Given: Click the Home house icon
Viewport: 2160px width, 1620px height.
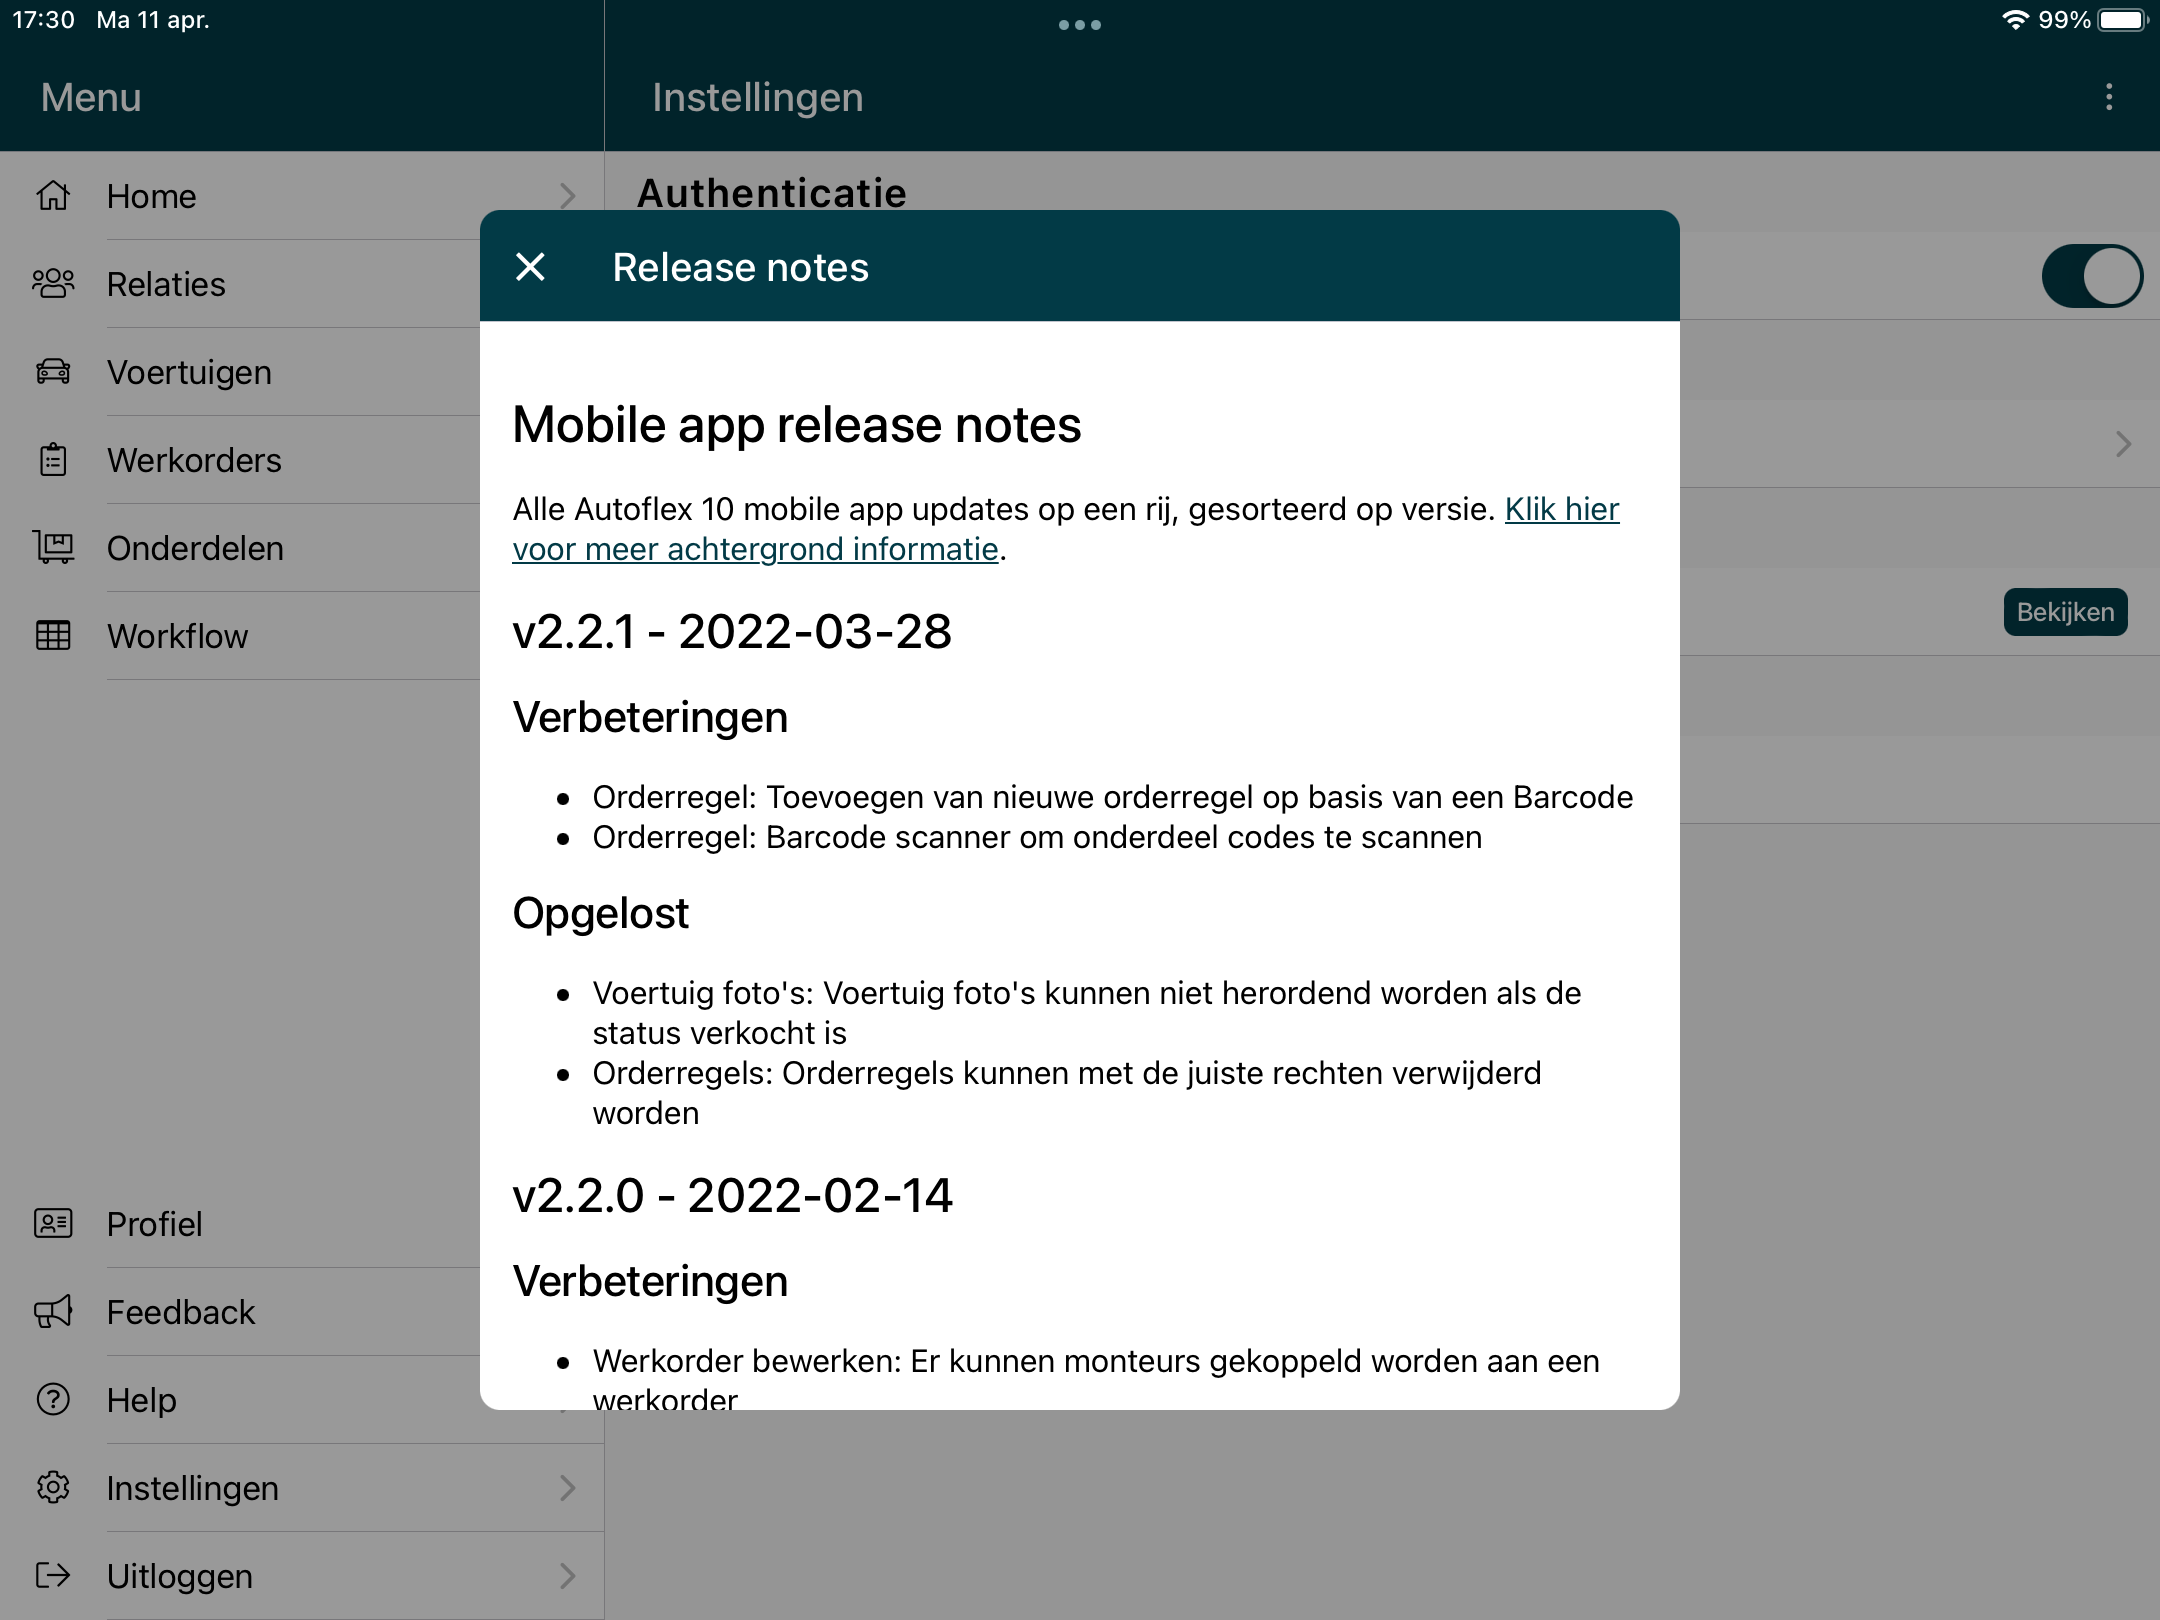Looking at the screenshot, I should pos(53,196).
